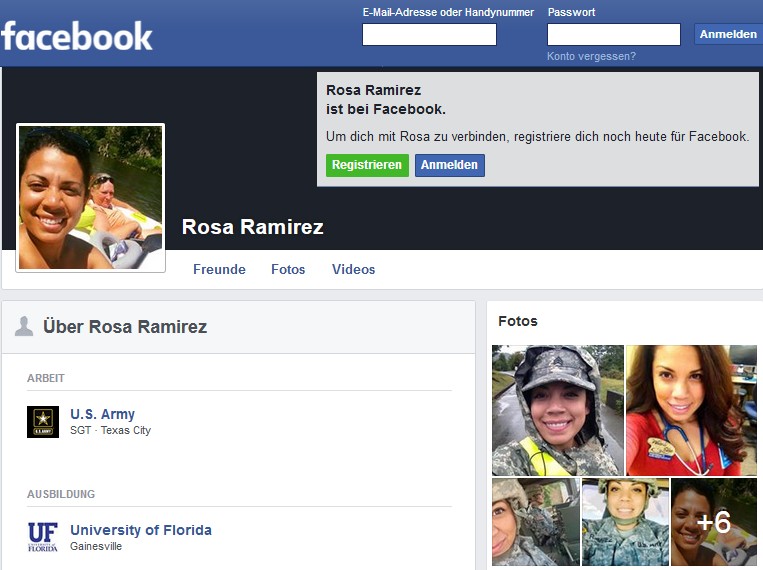Screen dimensions: 763x570
Task: Focus the E-Mail-Adresse oder Handynummer field
Action: pos(429,35)
